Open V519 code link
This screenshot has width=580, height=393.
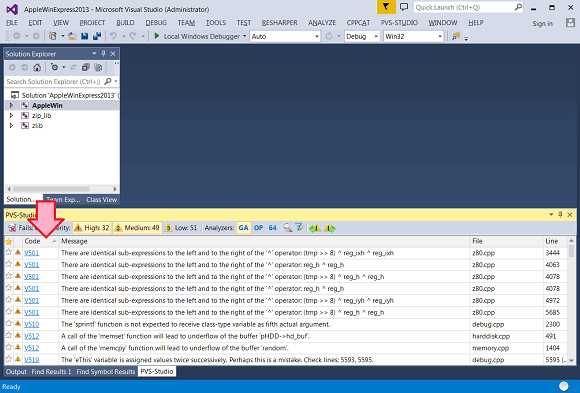pyautogui.click(x=31, y=359)
